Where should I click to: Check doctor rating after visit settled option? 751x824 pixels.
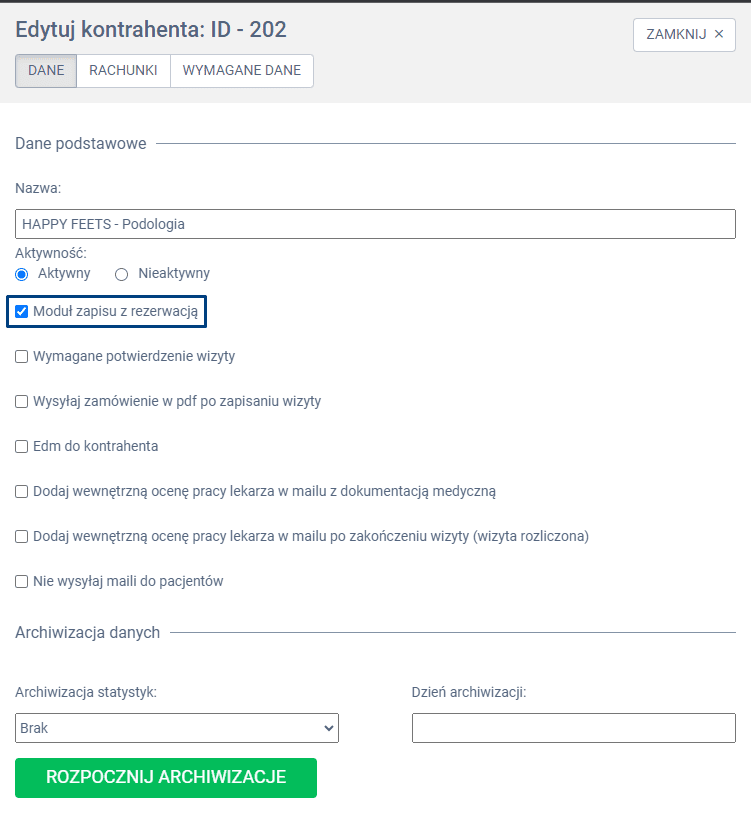click(x=22, y=537)
